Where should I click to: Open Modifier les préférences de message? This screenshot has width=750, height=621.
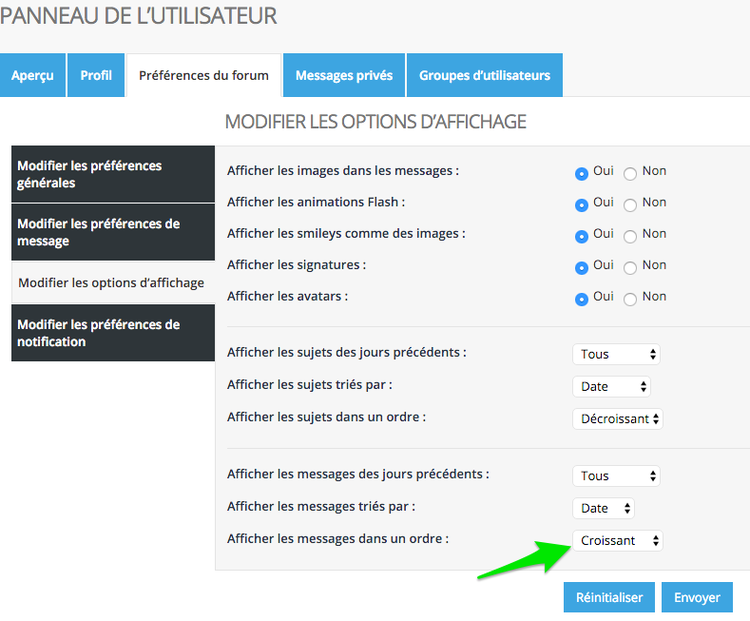113,233
